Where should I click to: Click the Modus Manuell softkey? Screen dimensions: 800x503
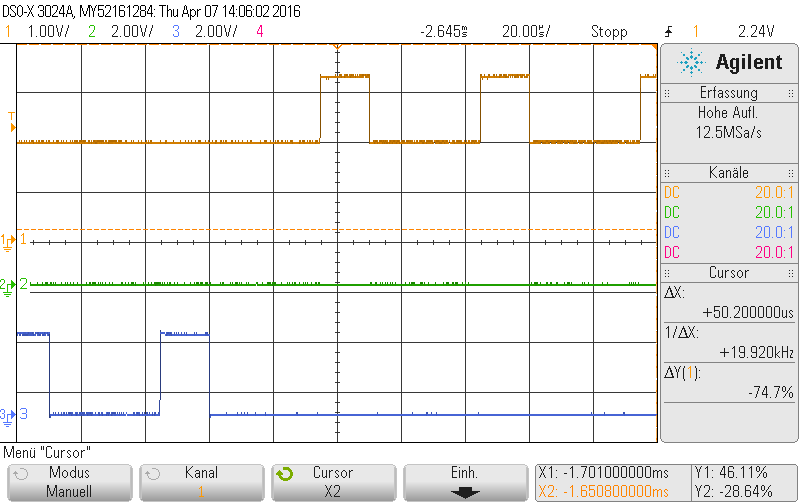coord(69,482)
